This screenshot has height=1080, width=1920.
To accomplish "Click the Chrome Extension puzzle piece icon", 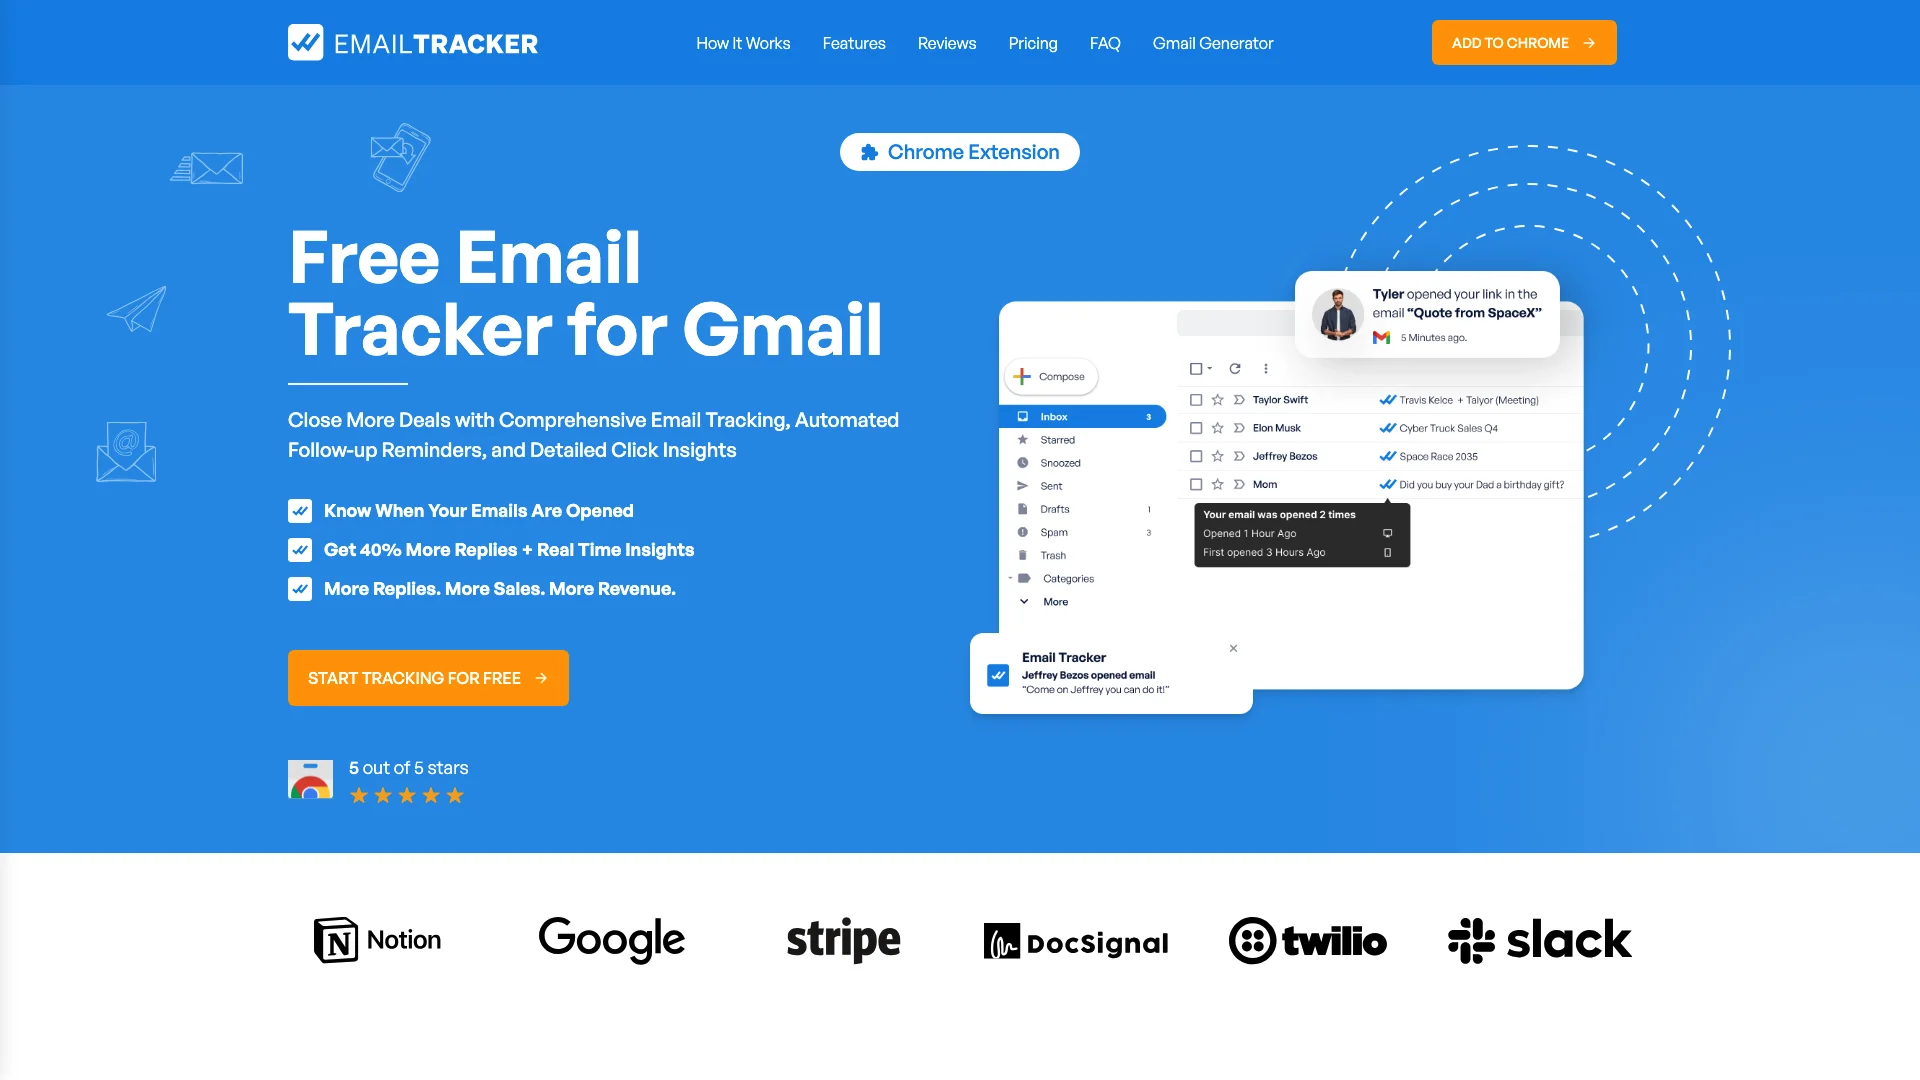I will pos(868,152).
